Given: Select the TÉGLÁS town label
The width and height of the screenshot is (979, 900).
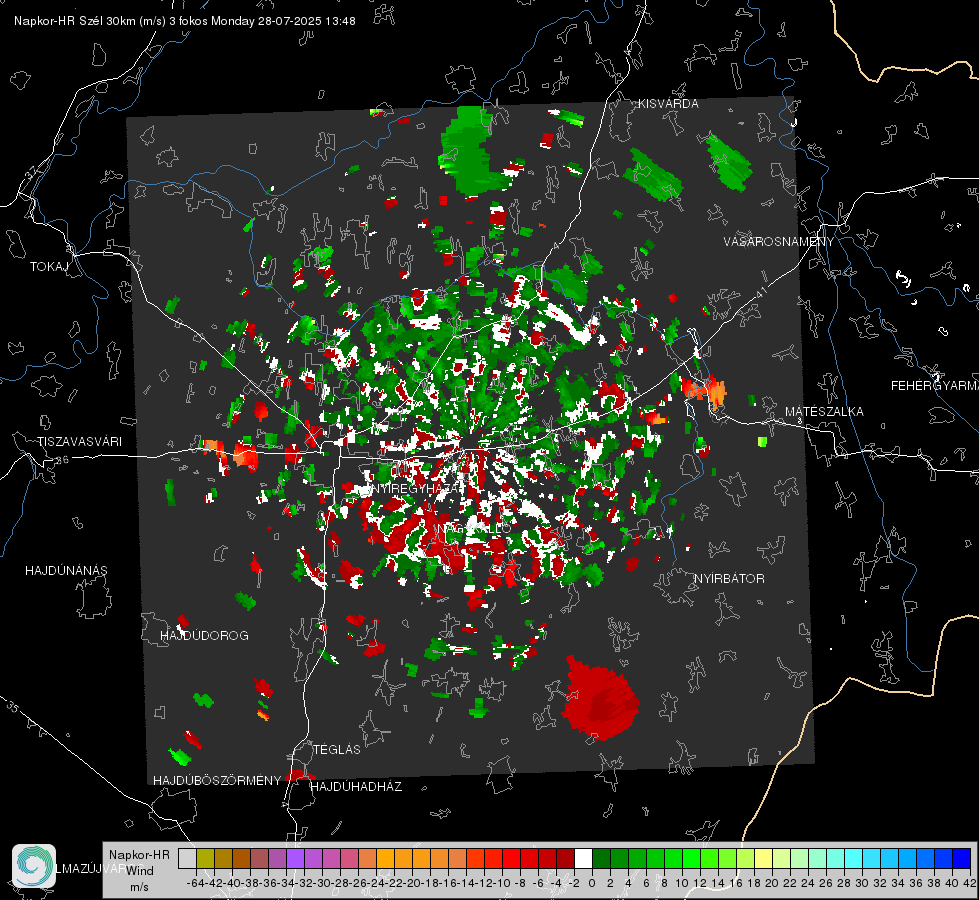Looking at the screenshot, I should (x=337, y=749).
